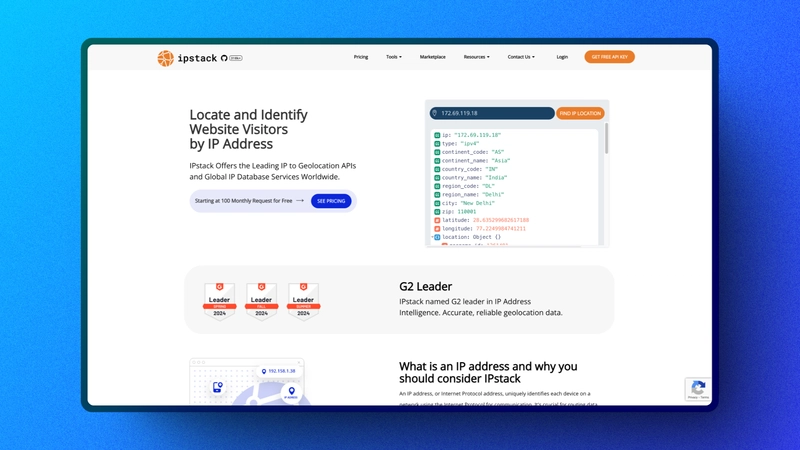800x450 pixels.
Task: Go to the Marketplace page
Action: point(433,57)
